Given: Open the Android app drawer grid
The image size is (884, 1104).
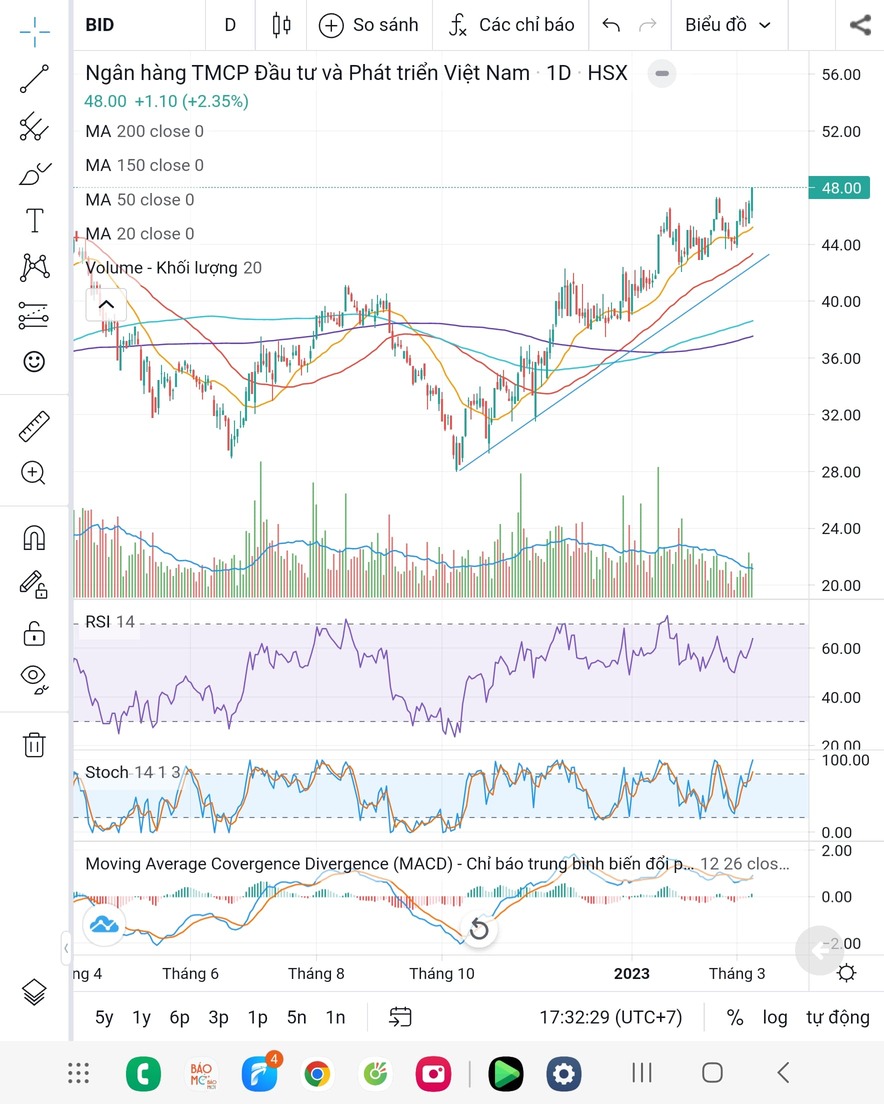Looking at the screenshot, I should click(x=78, y=1073).
